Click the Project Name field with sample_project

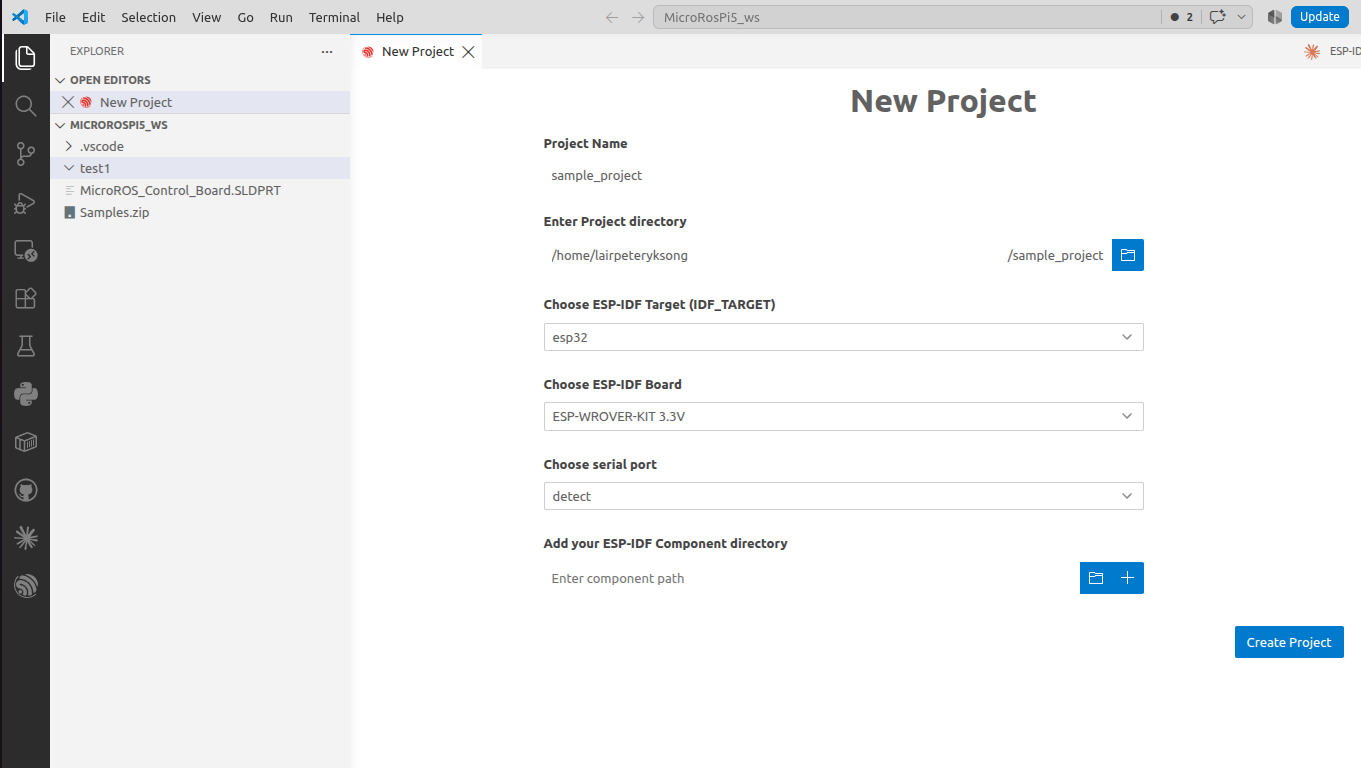tap(843, 175)
